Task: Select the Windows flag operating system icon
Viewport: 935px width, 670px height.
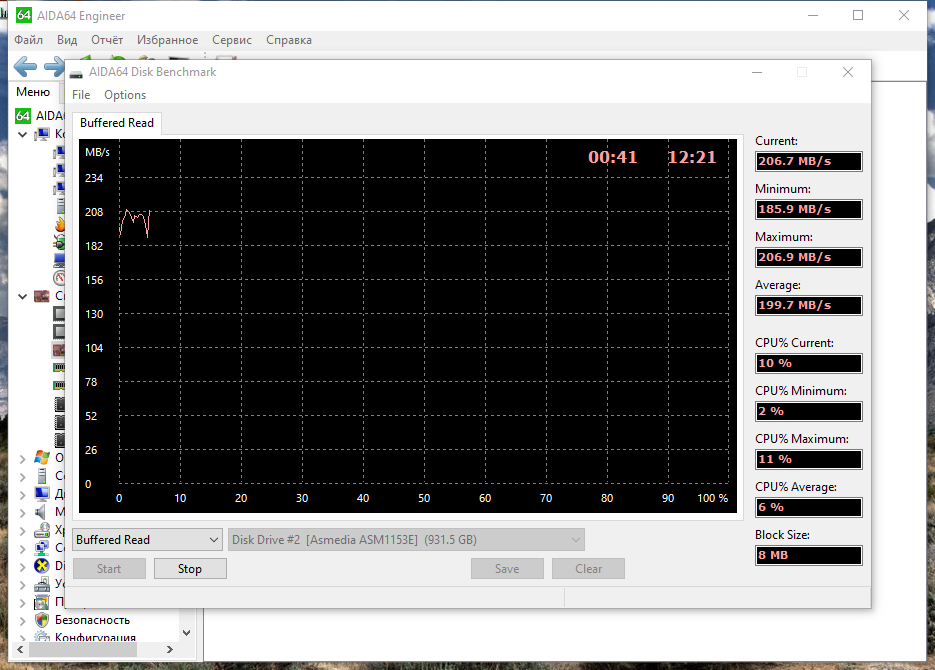Action: [42, 458]
